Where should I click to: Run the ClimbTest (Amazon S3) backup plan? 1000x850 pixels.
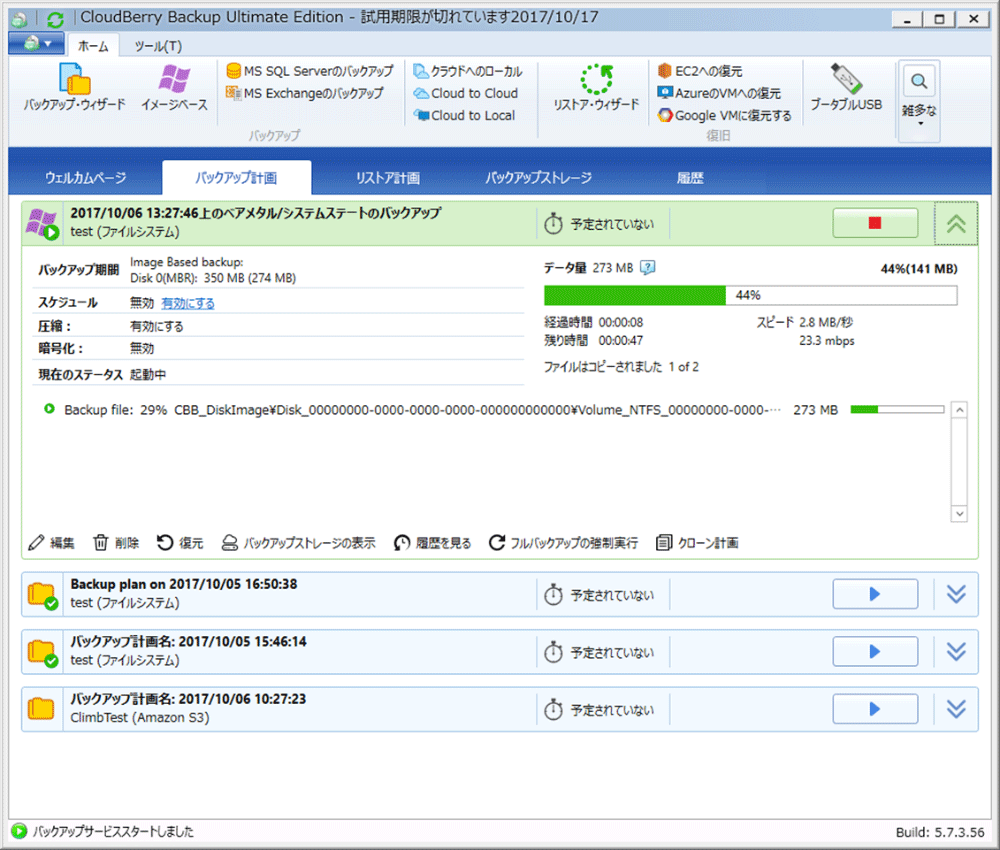875,709
